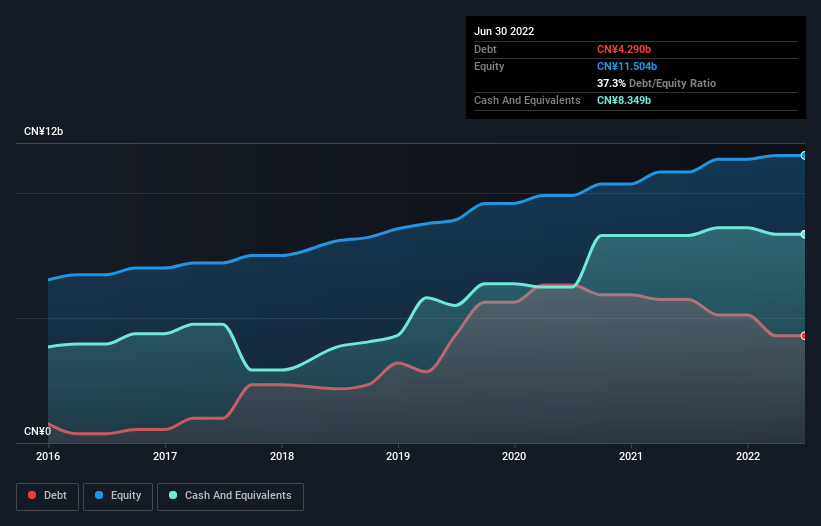
Task: Click the 2018 x-axis label
Action: (x=282, y=456)
